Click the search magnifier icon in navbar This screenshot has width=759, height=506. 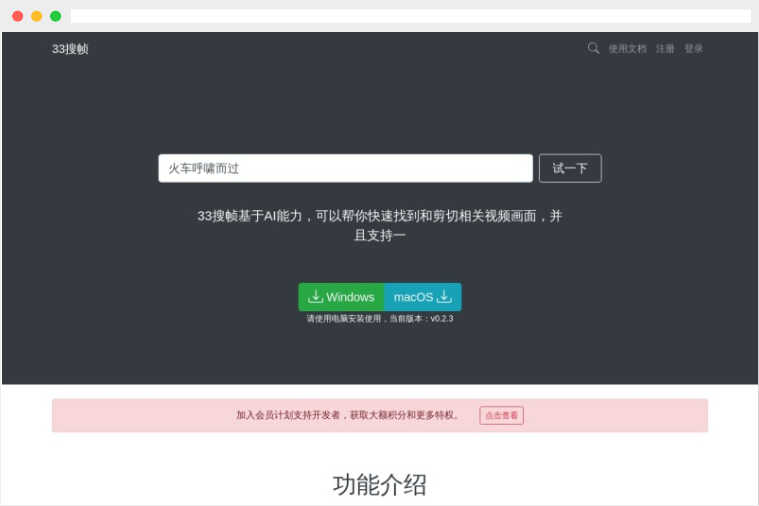[593, 48]
